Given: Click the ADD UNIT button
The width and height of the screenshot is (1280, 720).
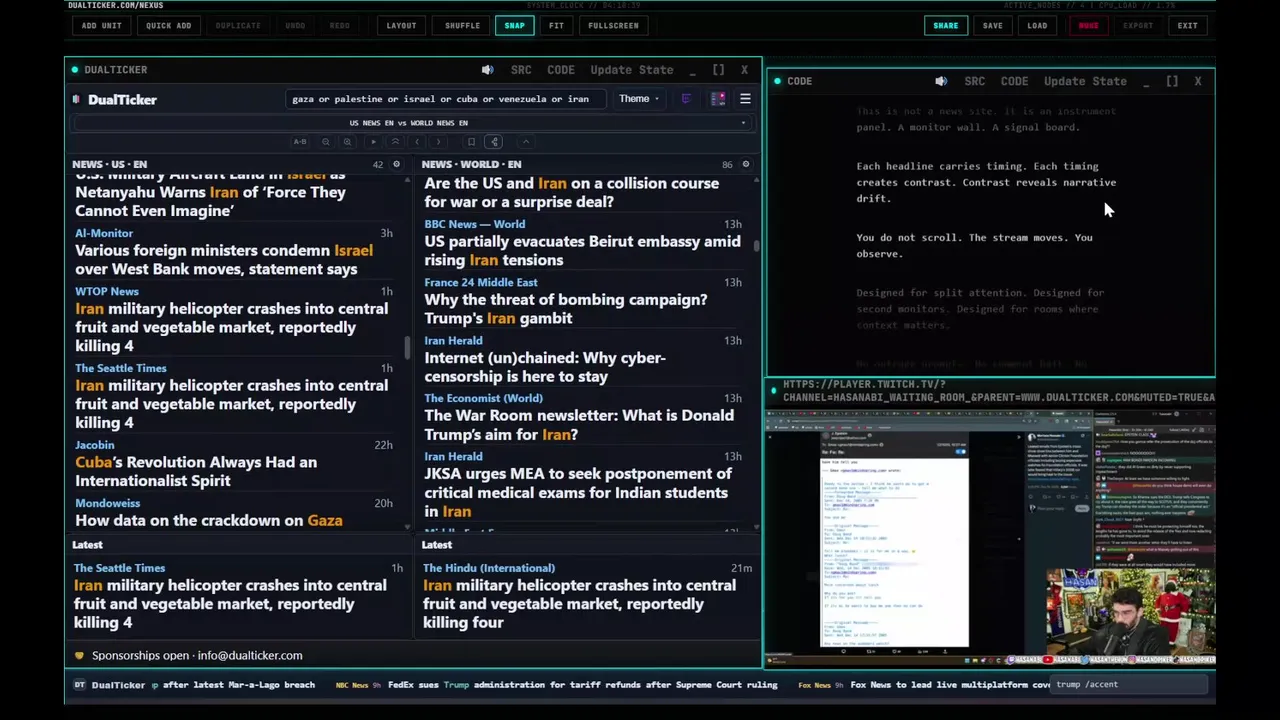Looking at the screenshot, I should point(102,25).
